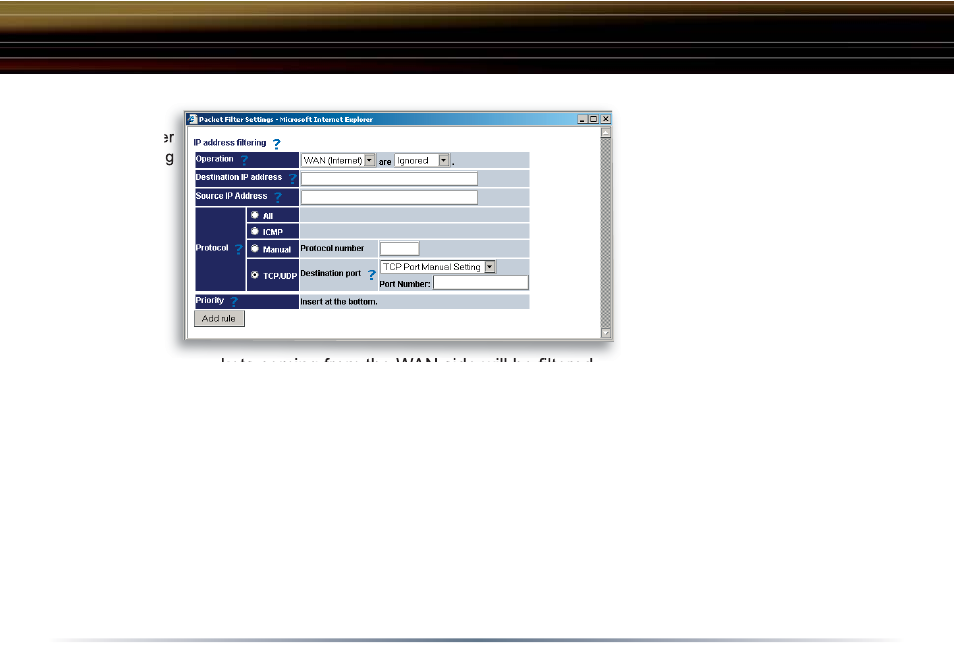Click help icon beside Source IP Address
954x660 pixels.
[278, 197]
